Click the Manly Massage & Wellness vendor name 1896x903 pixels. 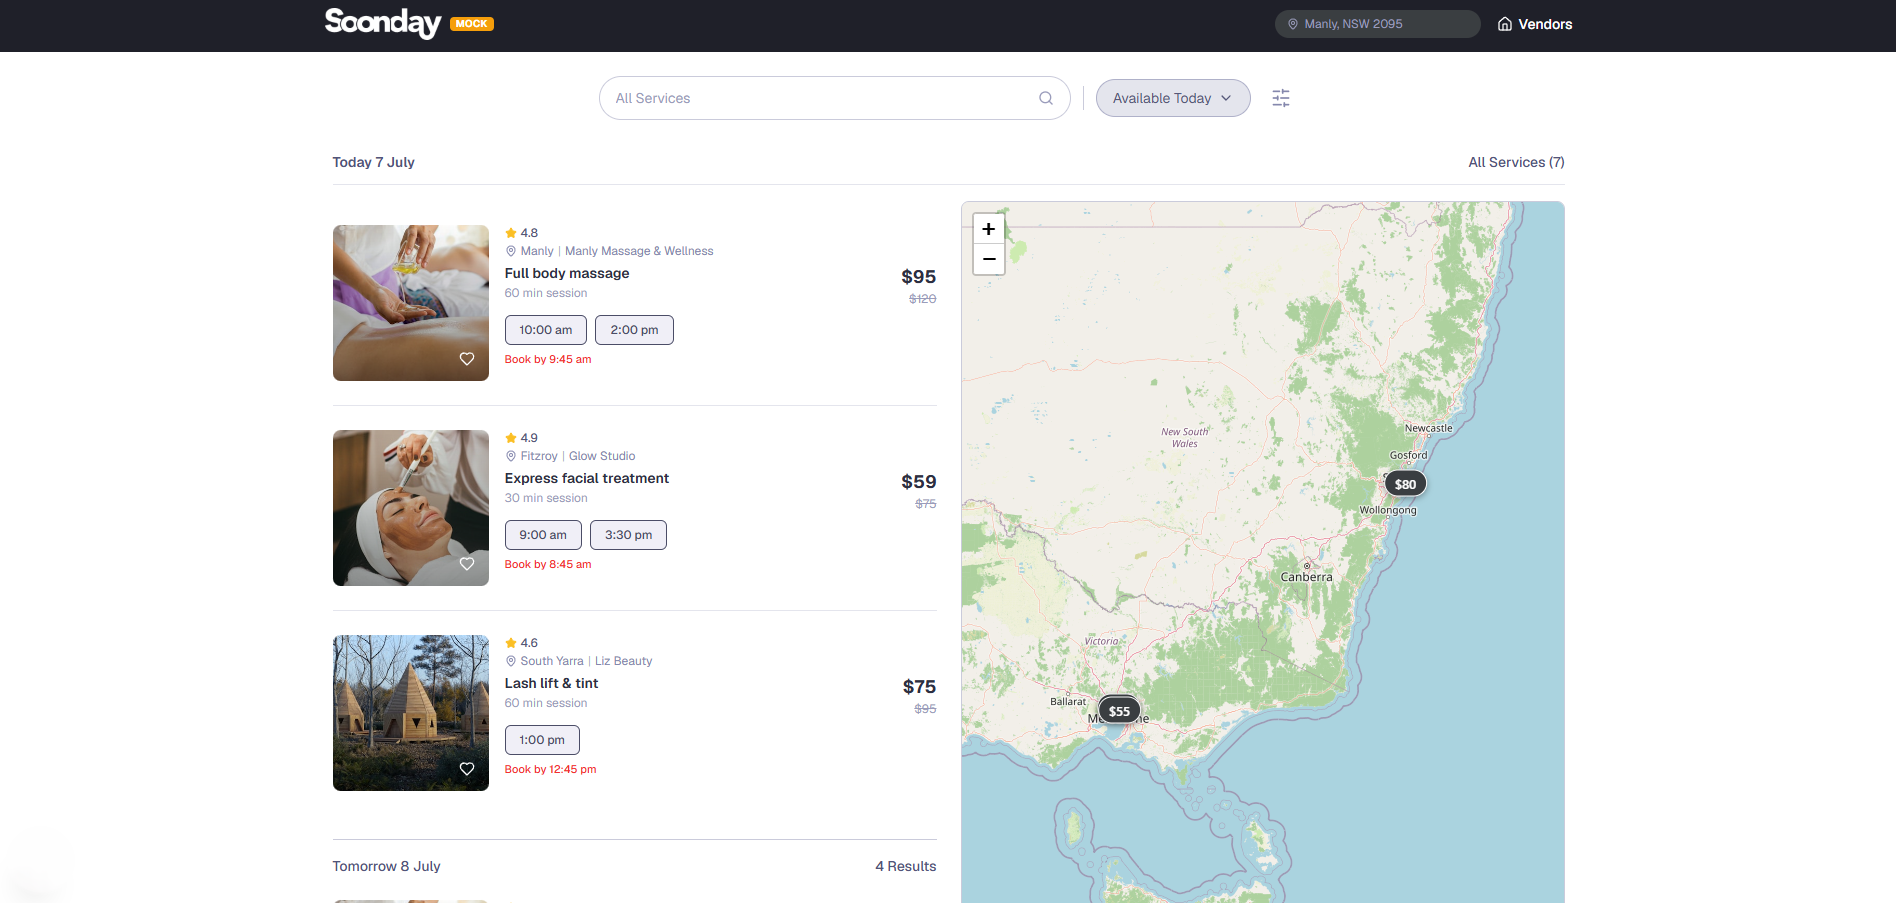pyautogui.click(x=639, y=251)
